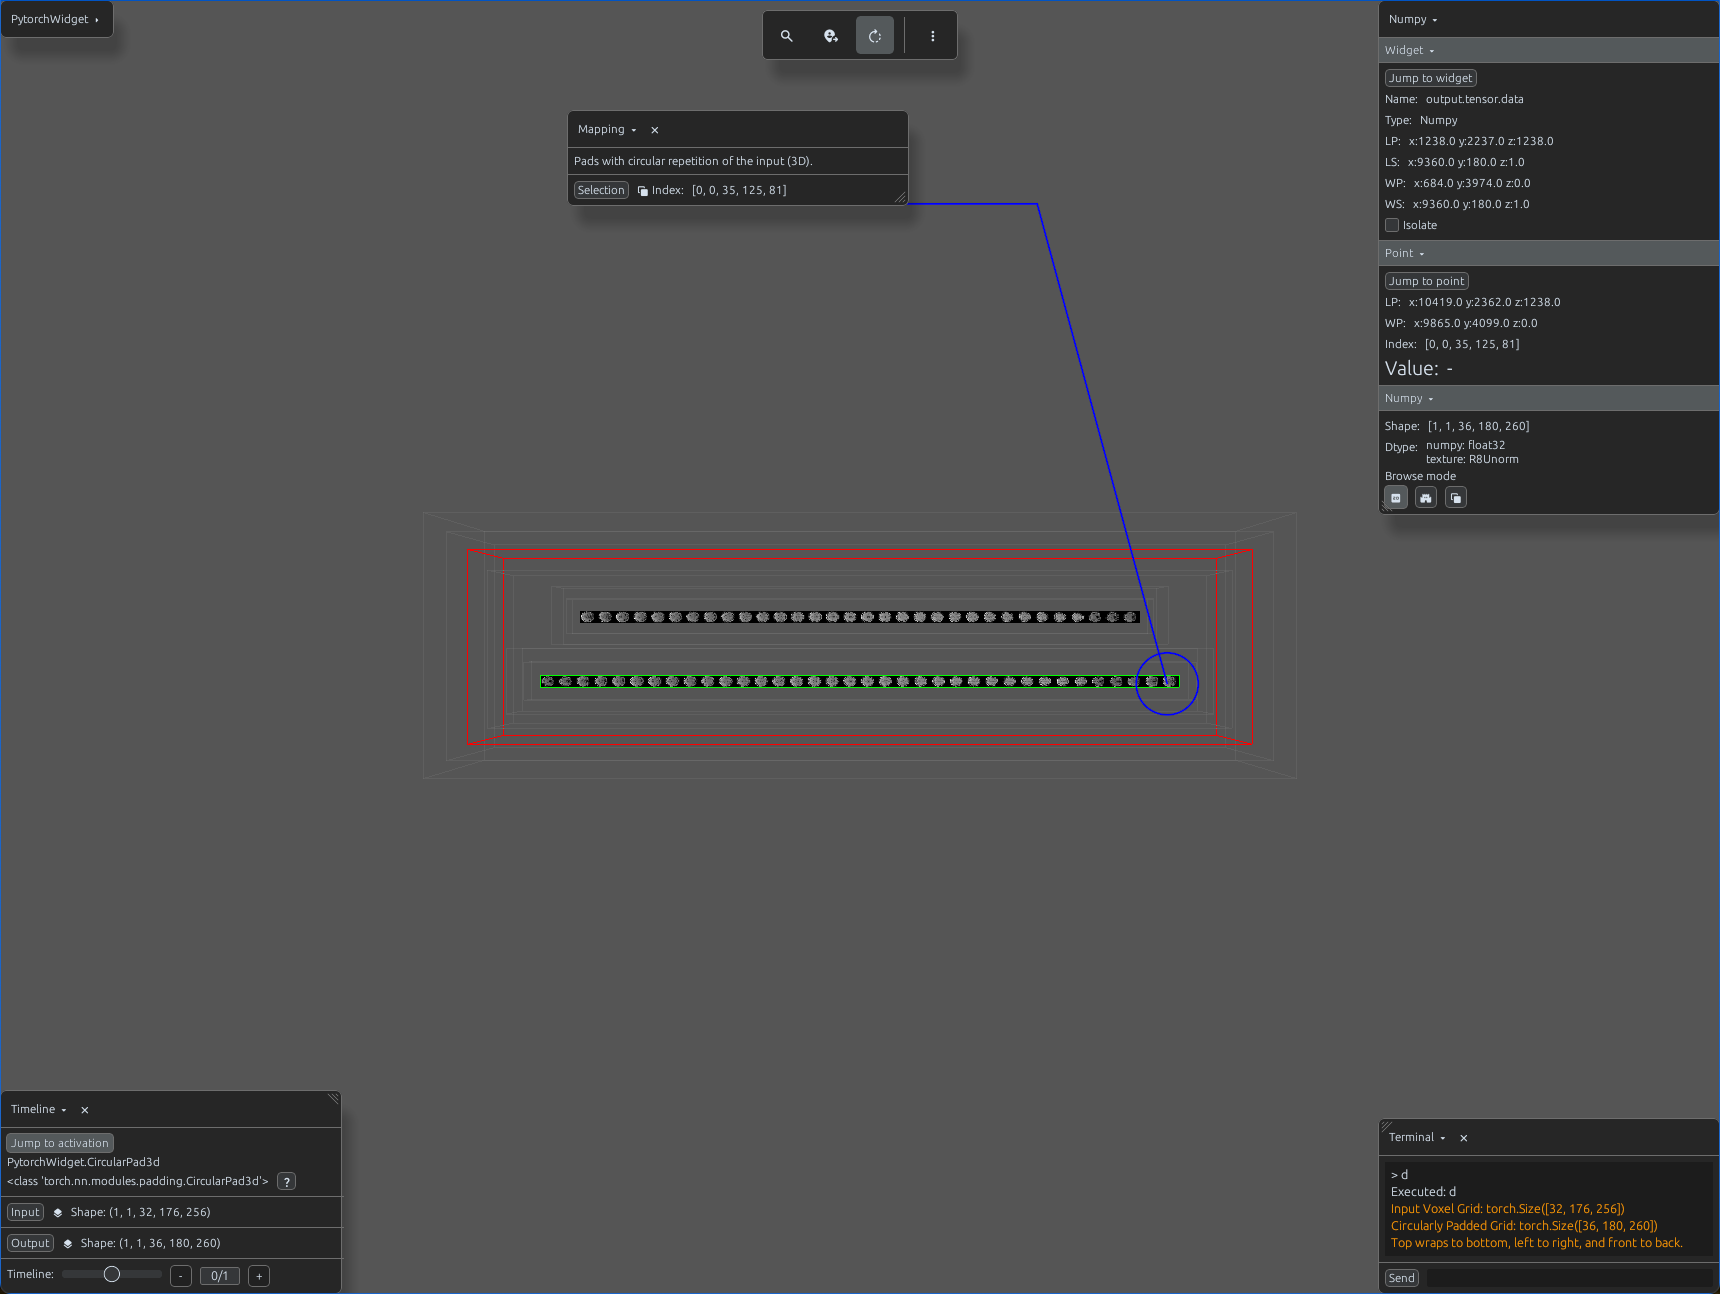Click the plus step button on the timeline
Viewport: 1720px width, 1294px height.
tap(259, 1276)
